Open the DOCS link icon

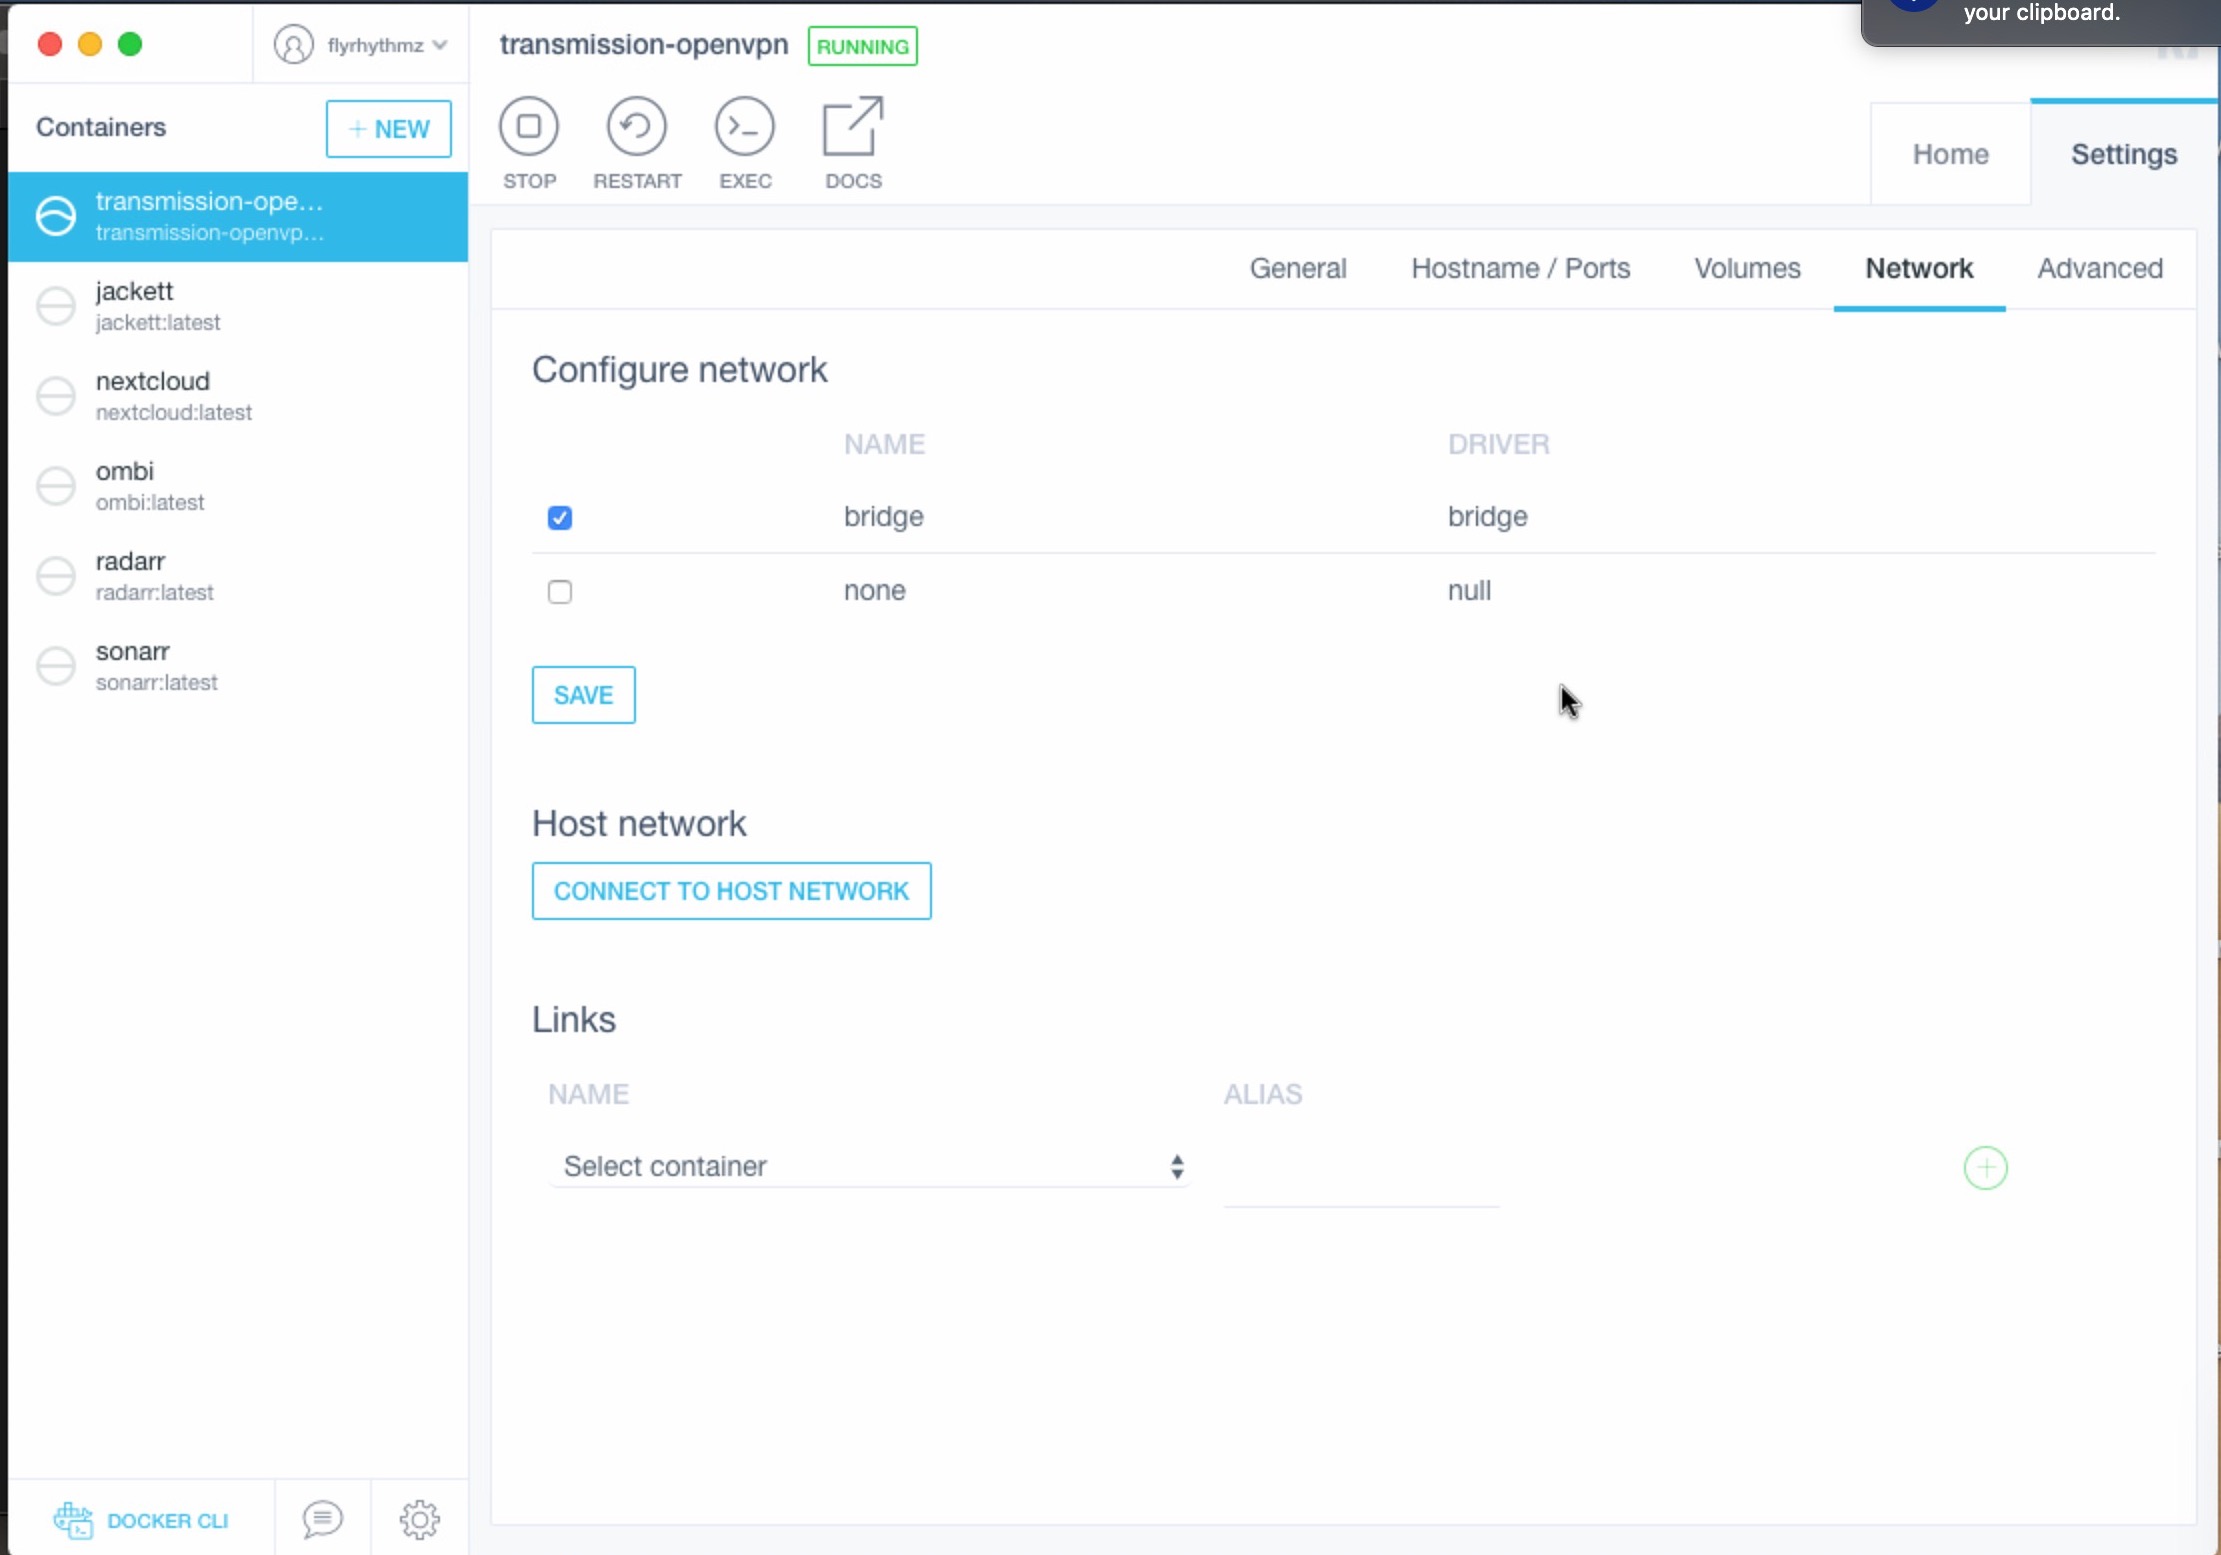(852, 127)
